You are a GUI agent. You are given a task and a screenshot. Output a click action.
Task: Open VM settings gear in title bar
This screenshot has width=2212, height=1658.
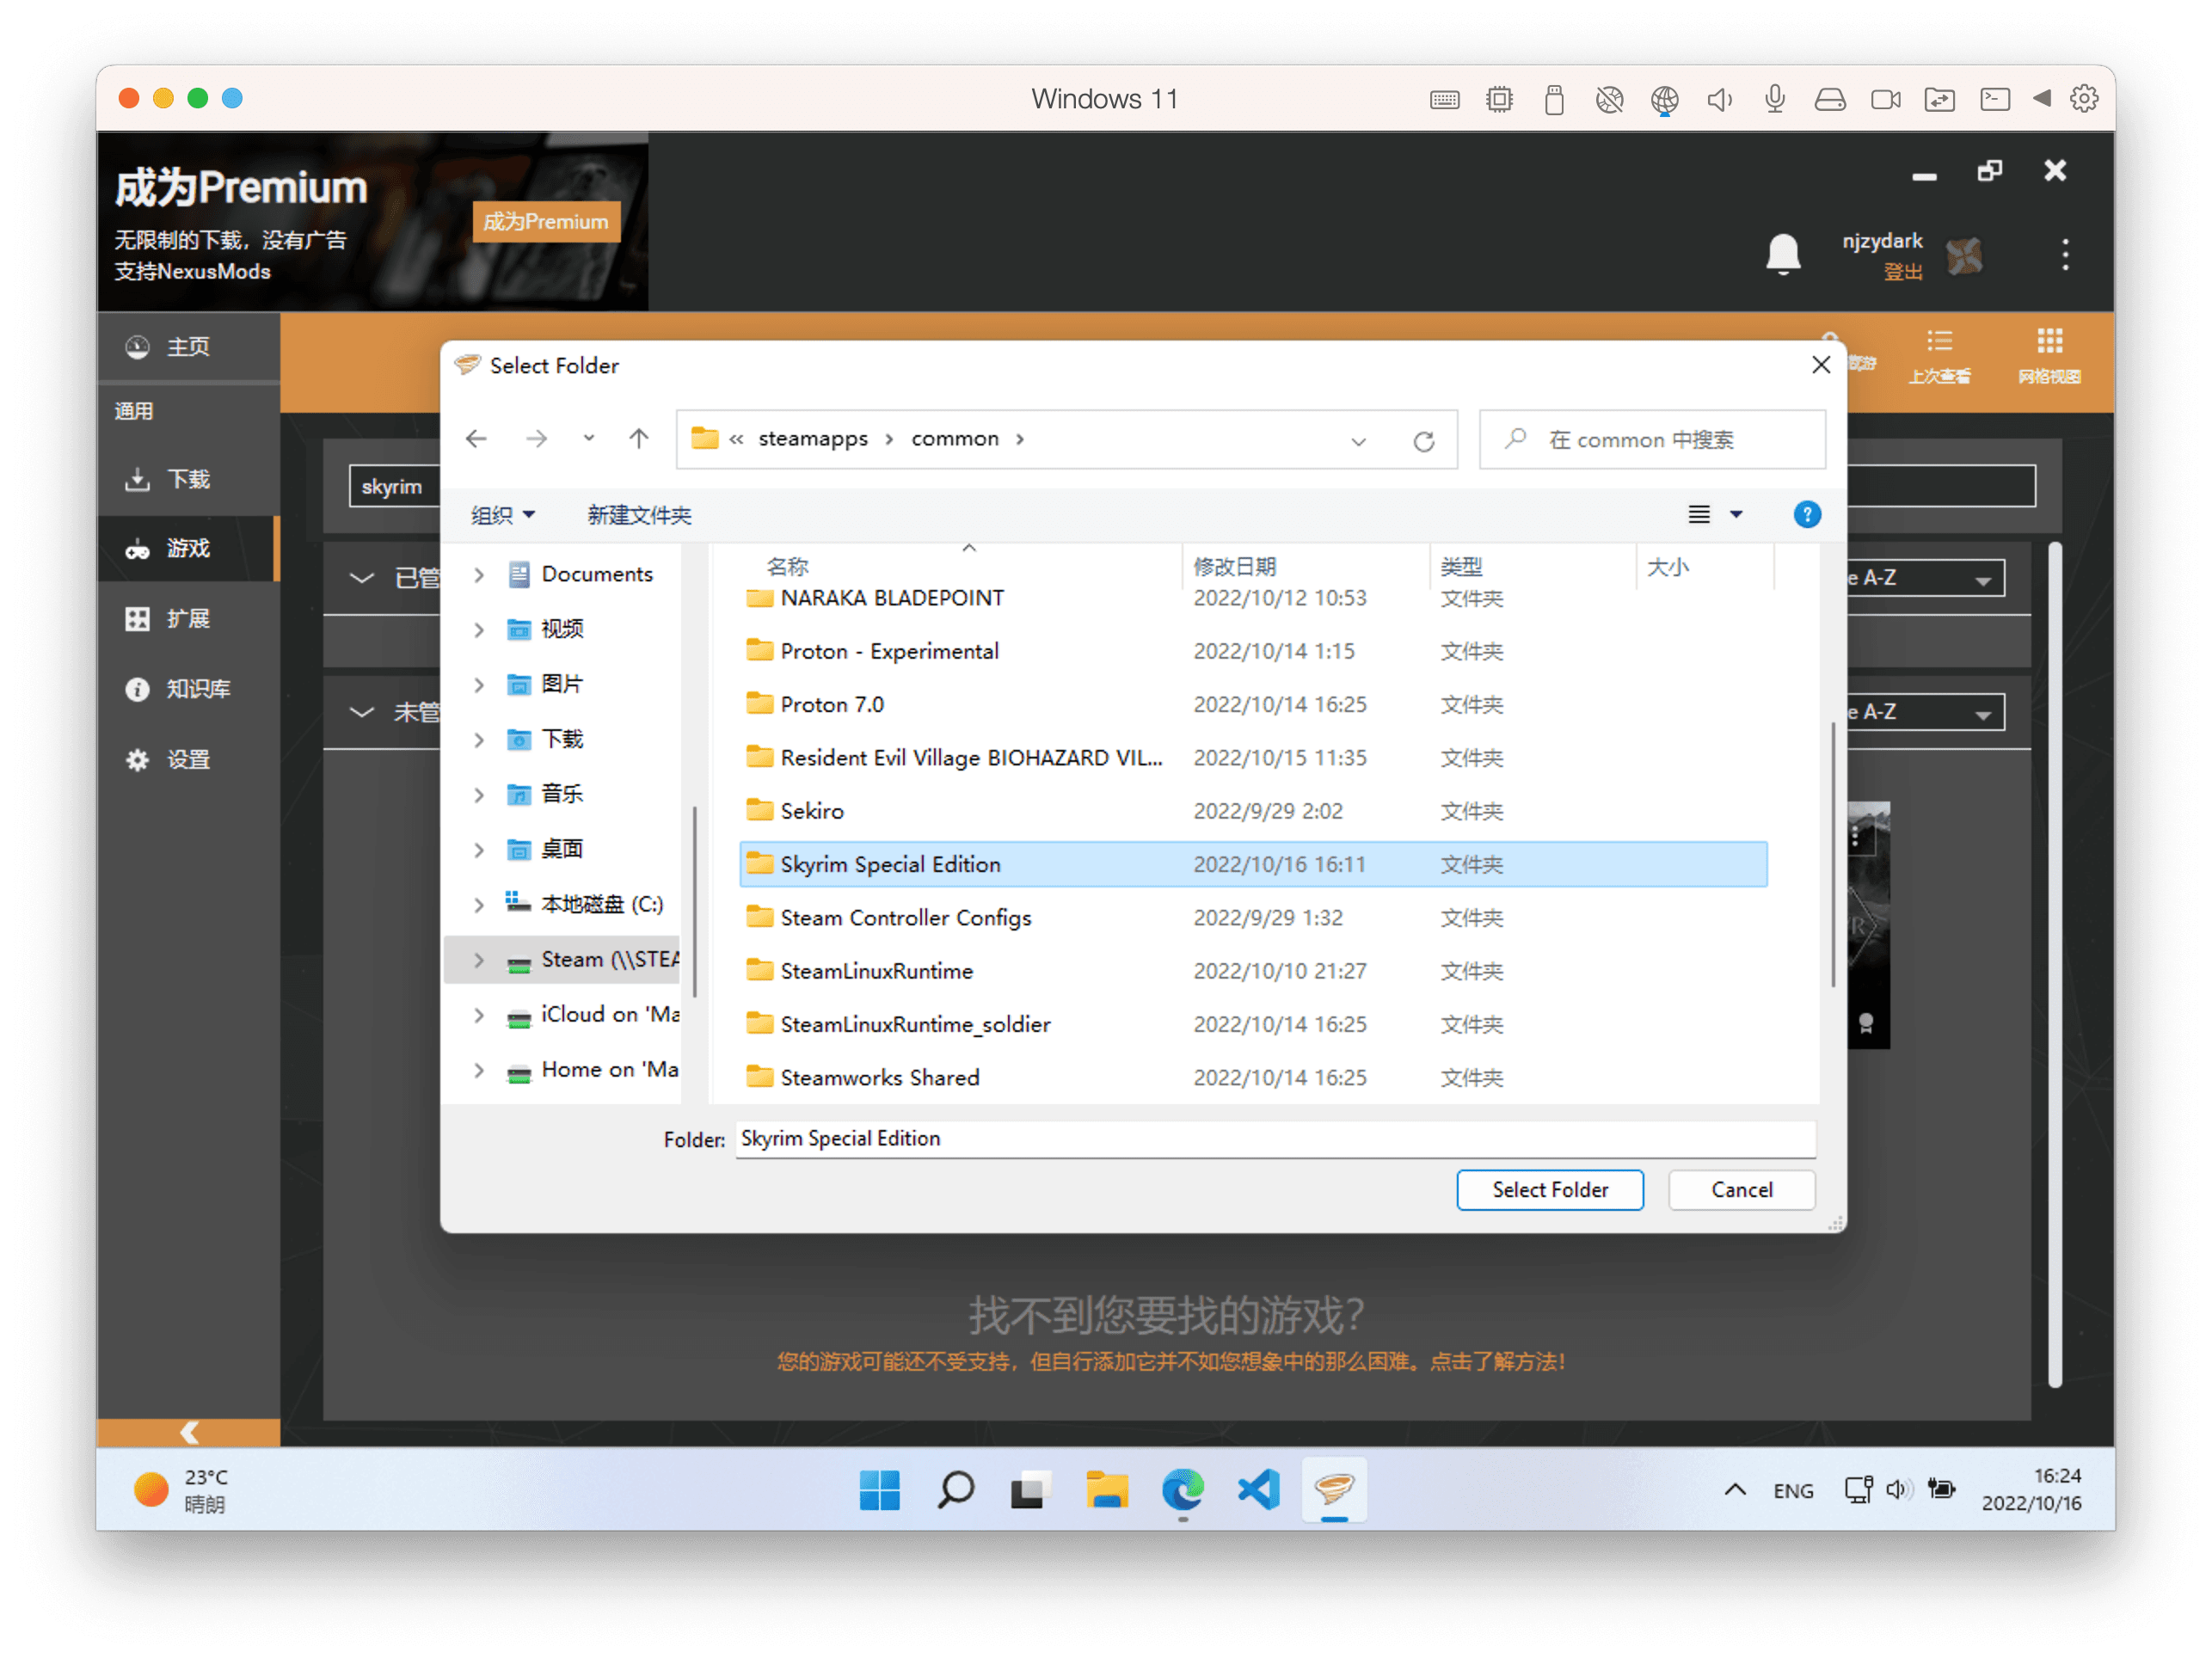click(2085, 99)
